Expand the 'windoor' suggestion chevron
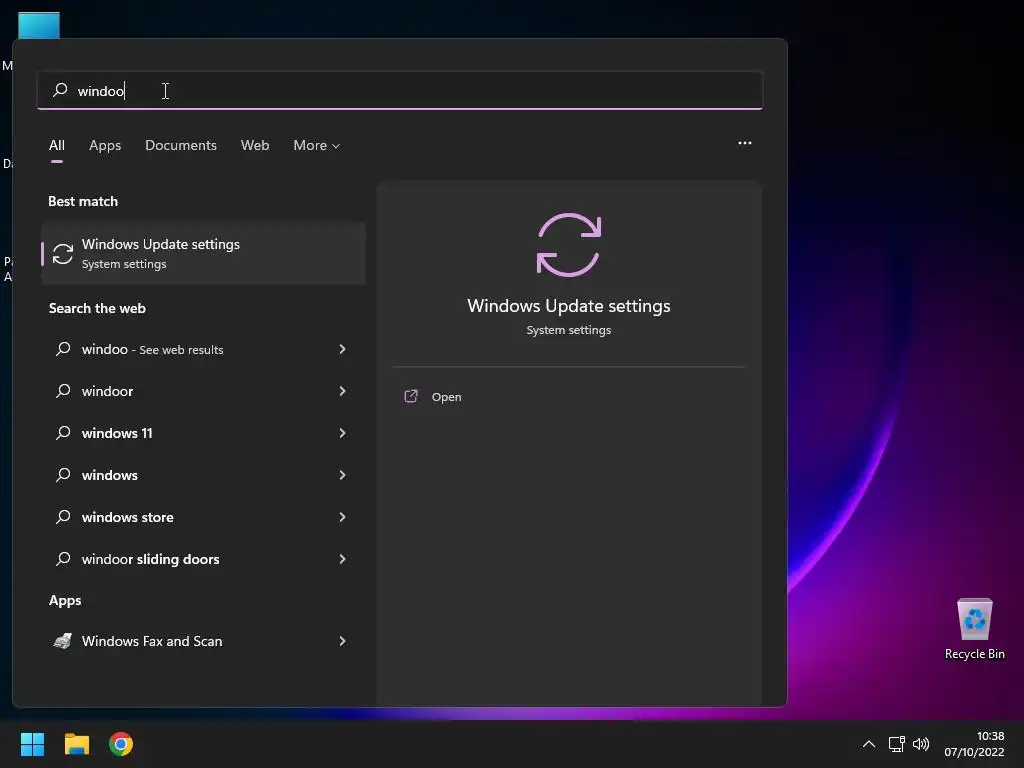This screenshot has width=1024, height=768. coord(342,391)
